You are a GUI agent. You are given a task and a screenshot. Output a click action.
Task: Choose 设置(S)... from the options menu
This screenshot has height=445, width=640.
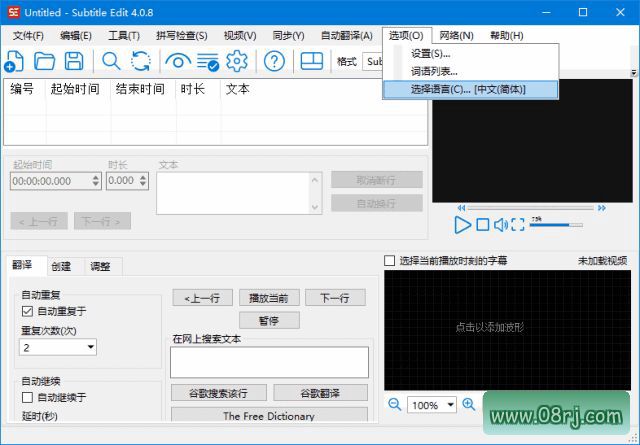coord(471,53)
